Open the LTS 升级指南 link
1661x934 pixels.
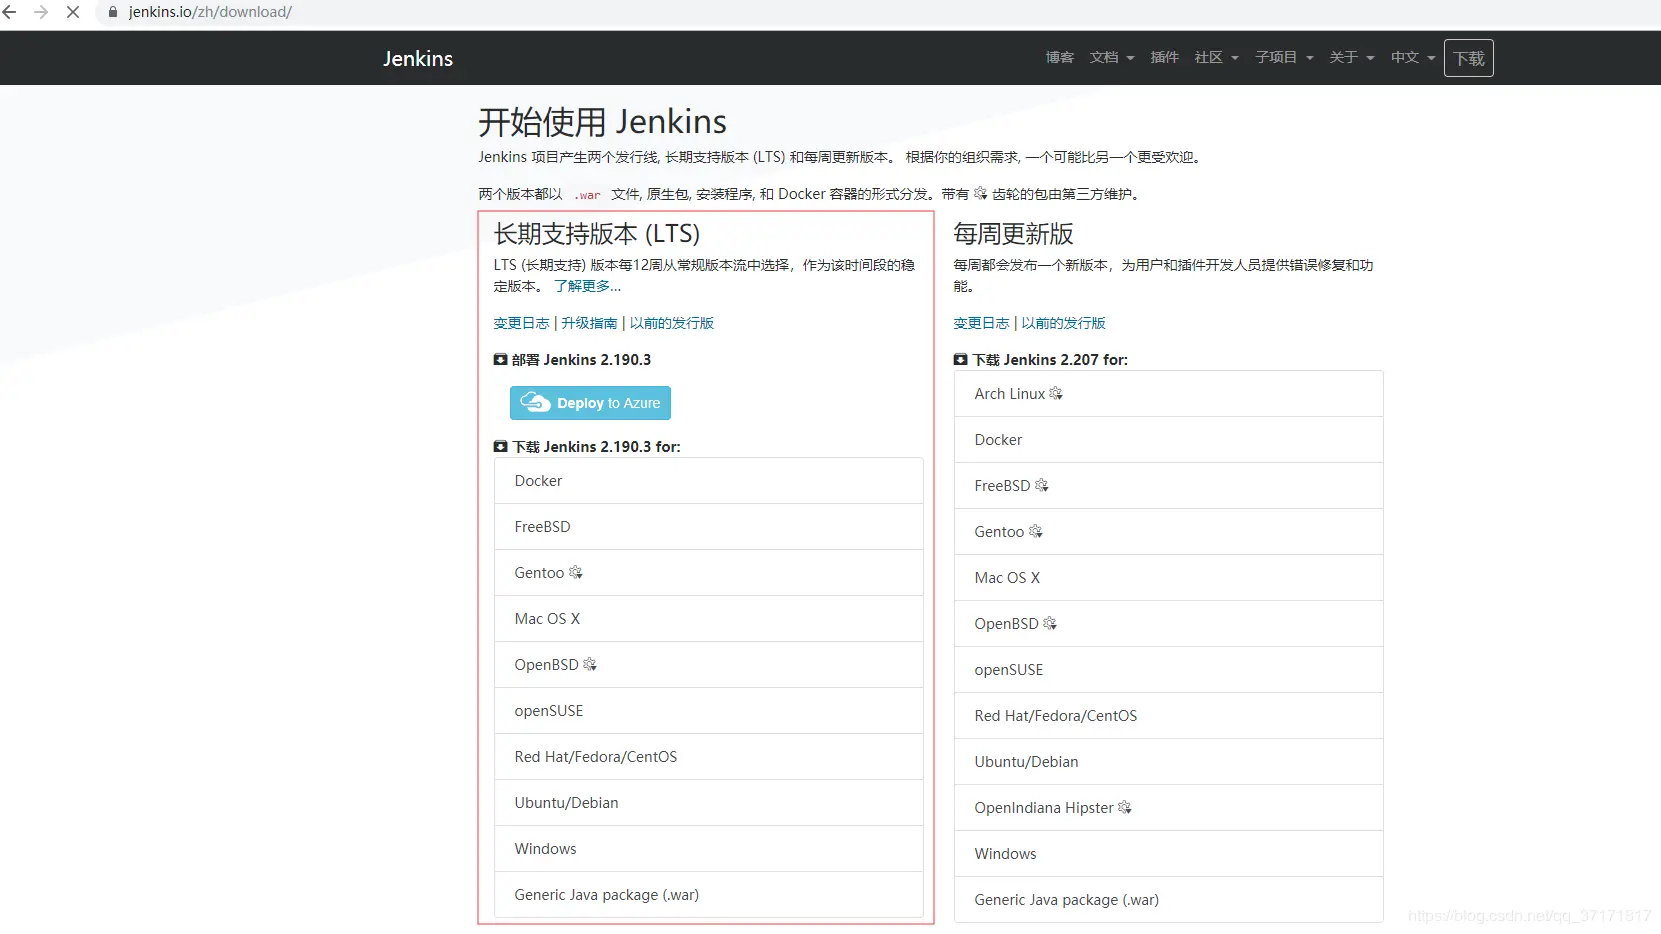(x=589, y=323)
